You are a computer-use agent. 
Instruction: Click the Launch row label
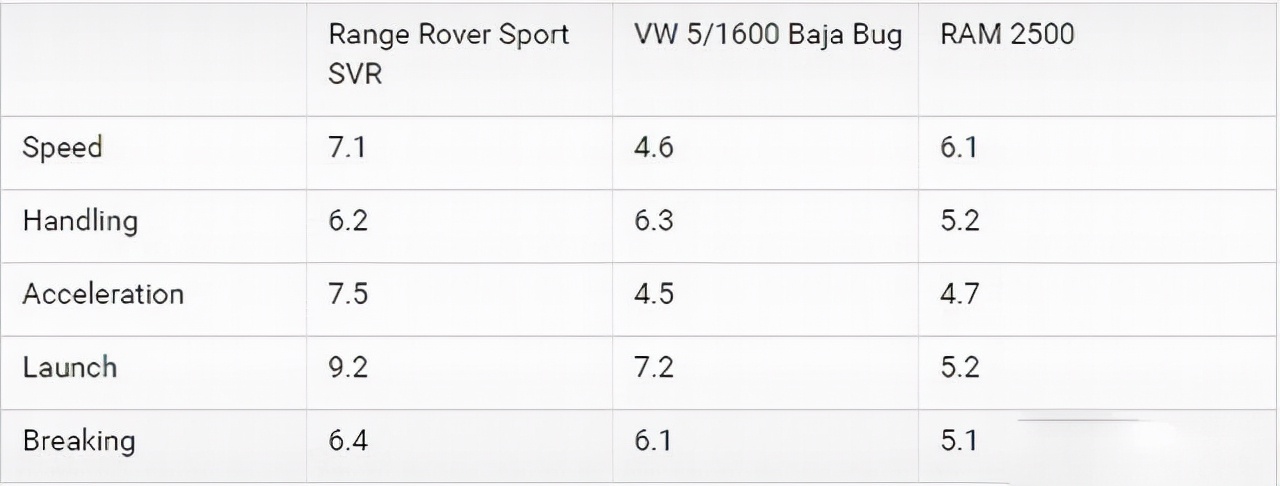click(x=70, y=367)
